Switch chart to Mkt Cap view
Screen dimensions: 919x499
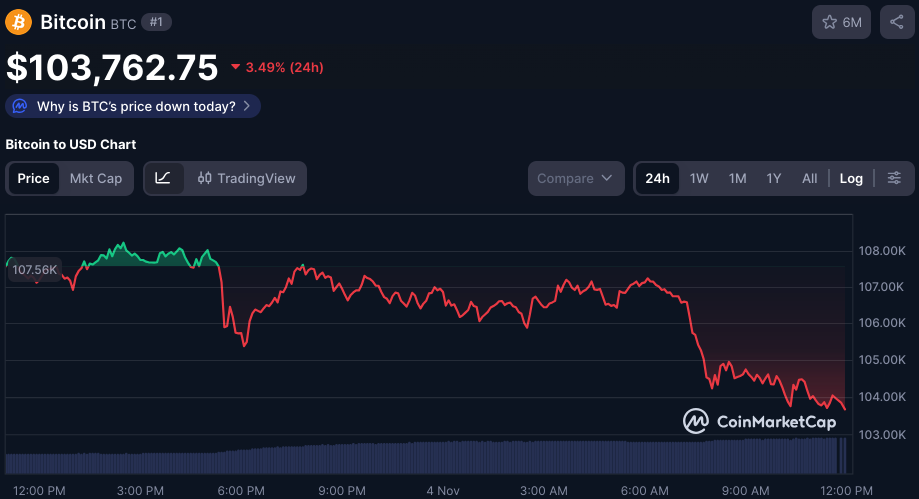(x=96, y=178)
